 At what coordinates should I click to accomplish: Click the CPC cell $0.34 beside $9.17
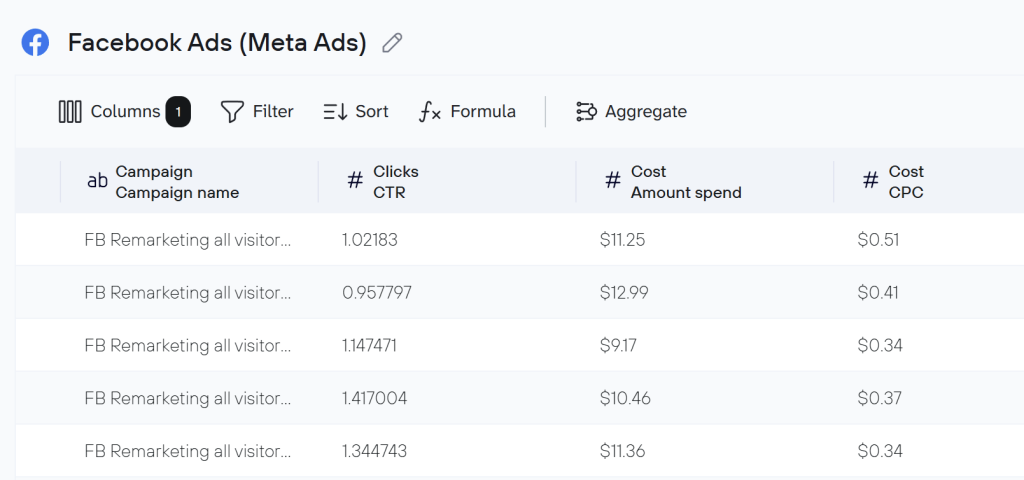click(880, 346)
